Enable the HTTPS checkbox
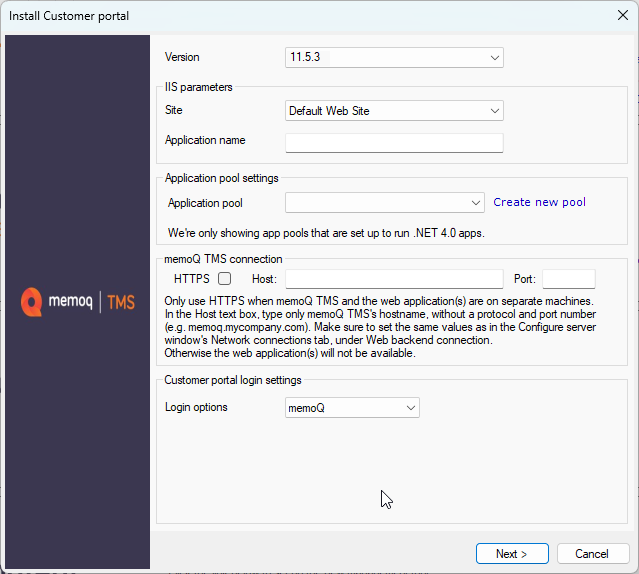 coord(225,279)
